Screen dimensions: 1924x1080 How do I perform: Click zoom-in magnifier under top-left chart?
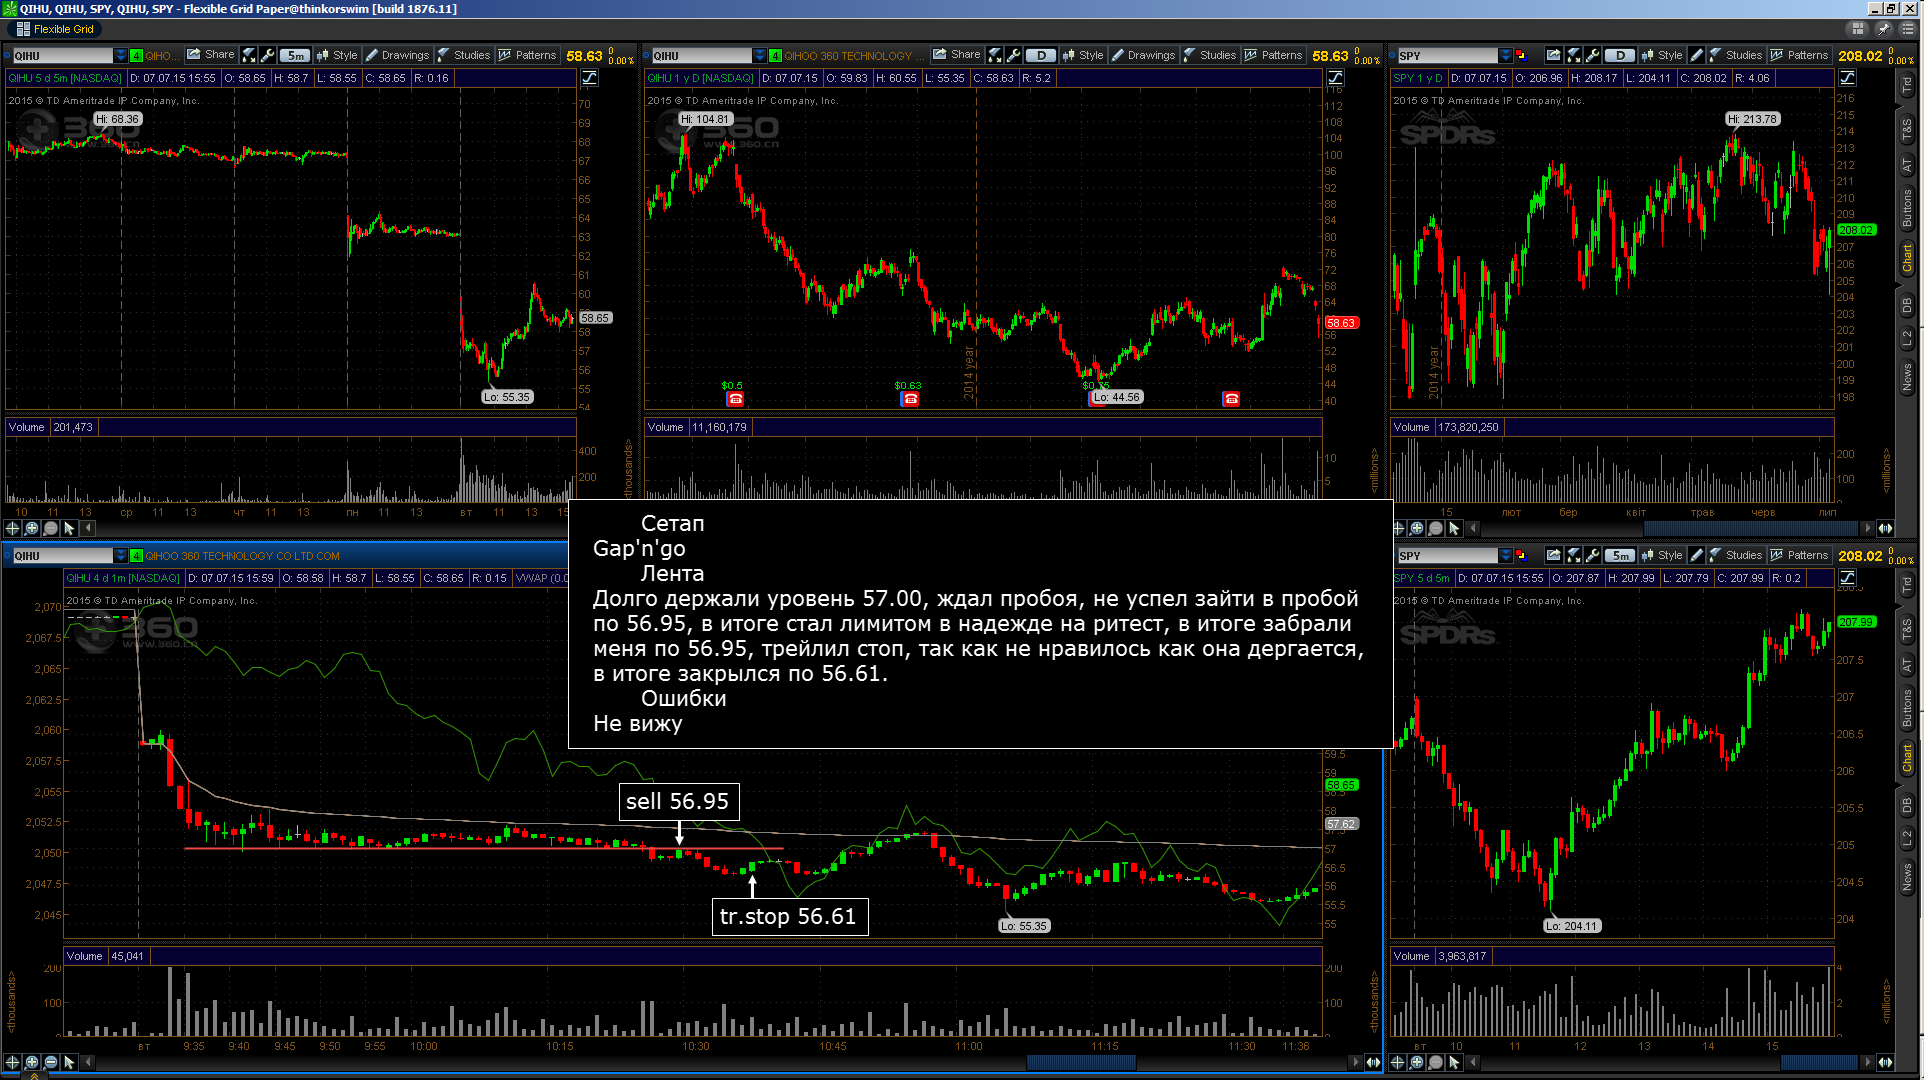click(x=32, y=528)
